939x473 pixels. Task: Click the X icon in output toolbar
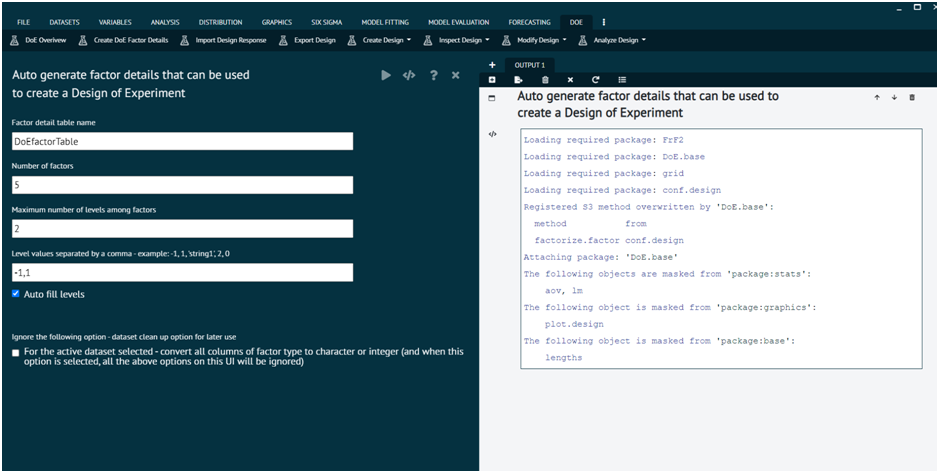(x=570, y=80)
